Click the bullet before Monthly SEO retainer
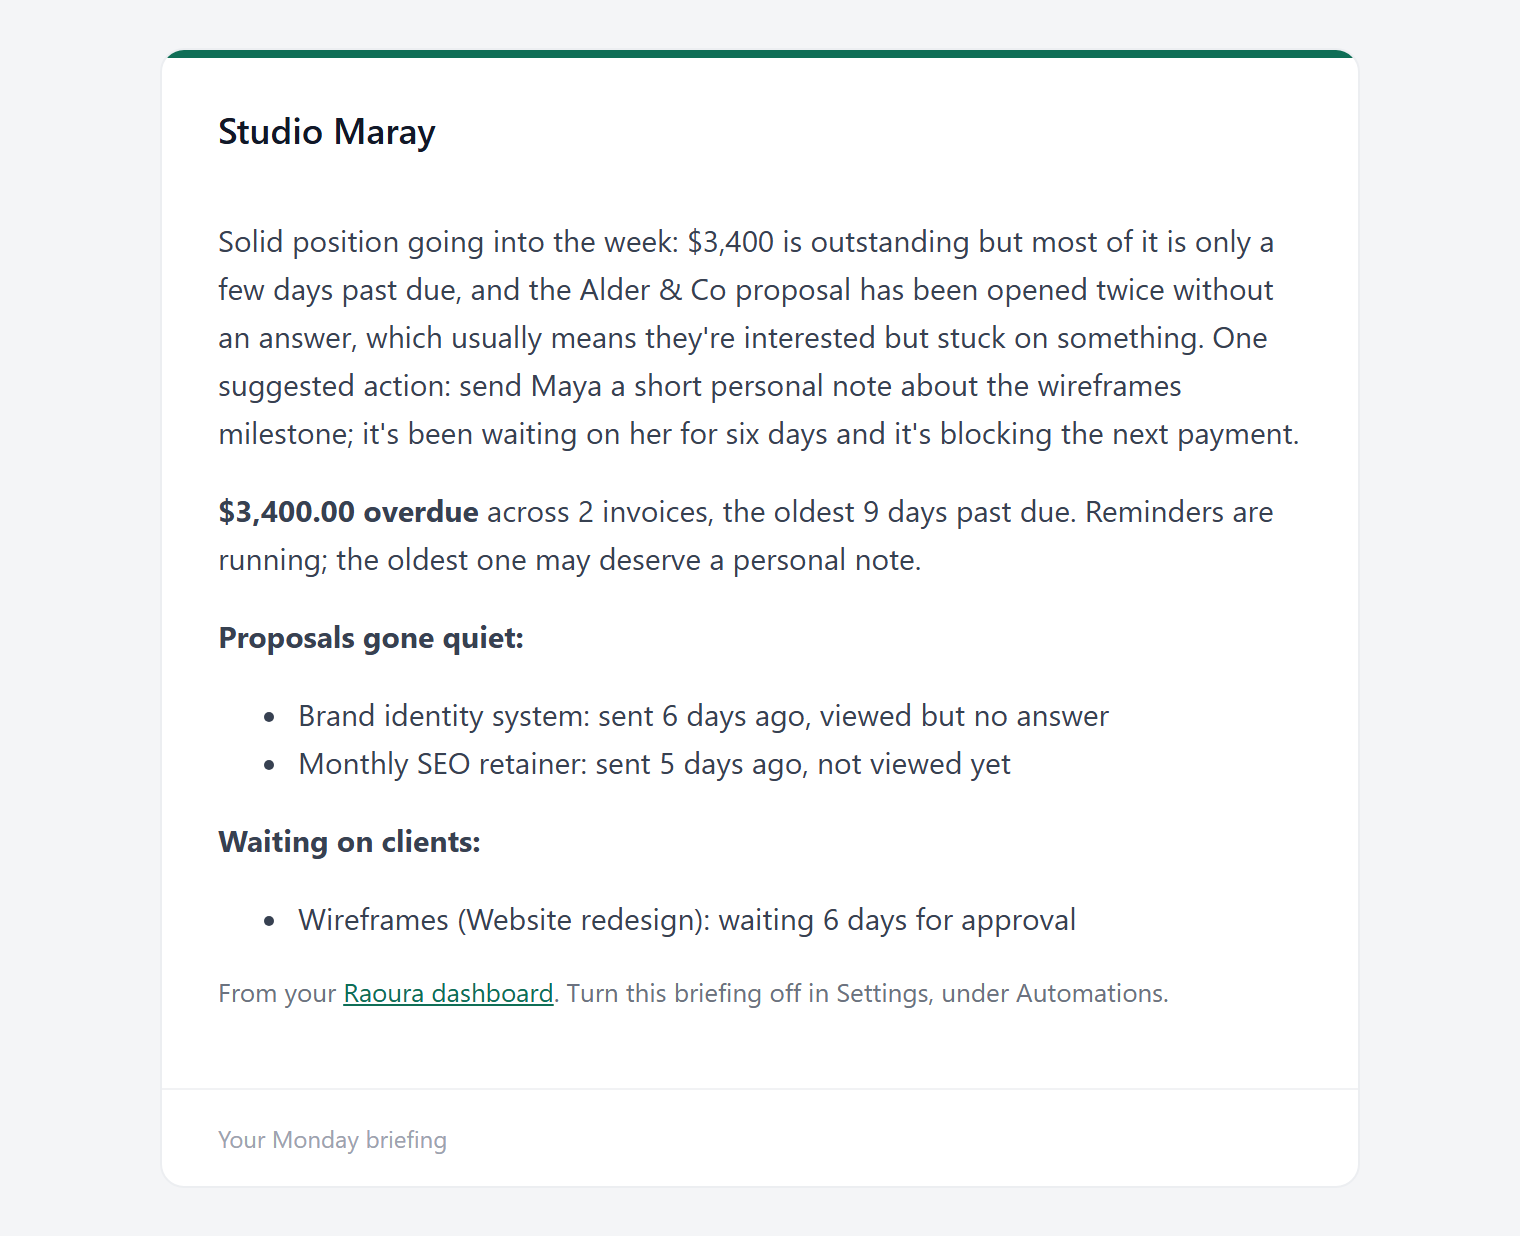The height and width of the screenshot is (1236, 1520). [x=269, y=765]
